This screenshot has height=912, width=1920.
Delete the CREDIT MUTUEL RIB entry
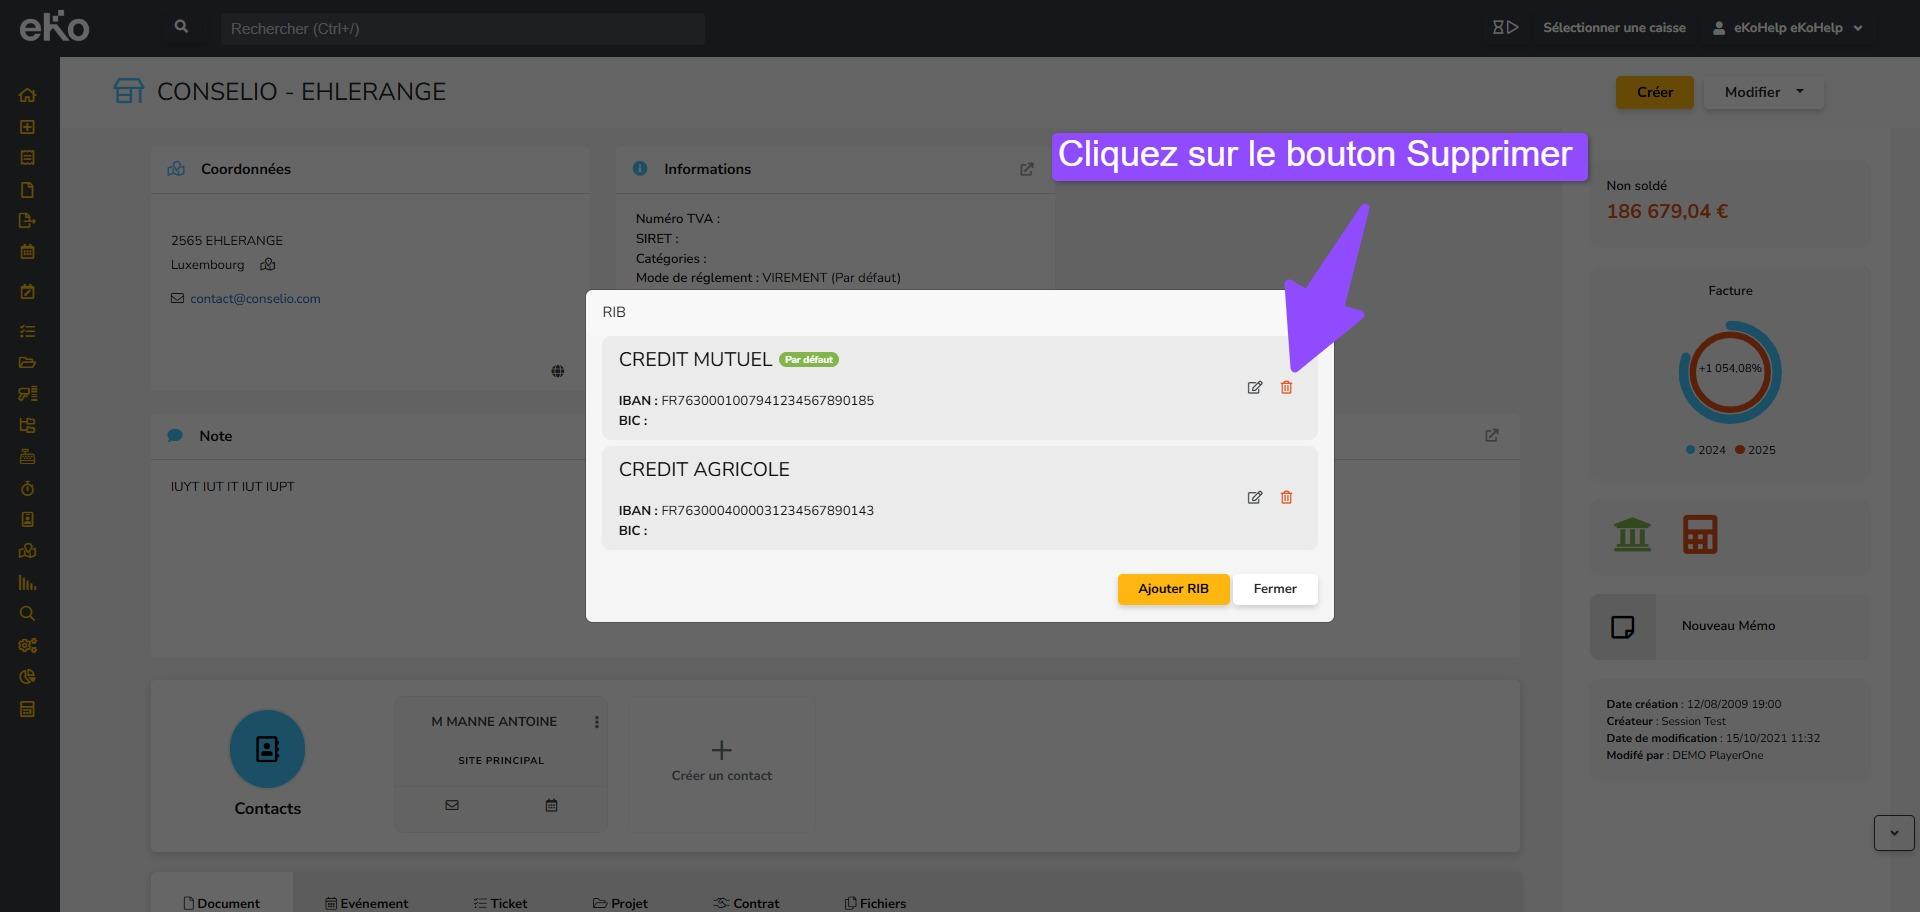(1286, 388)
